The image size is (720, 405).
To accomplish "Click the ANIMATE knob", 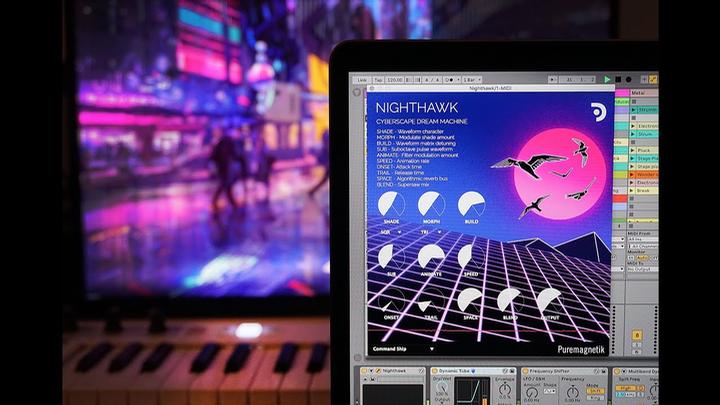I will pyautogui.click(x=431, y=257).
